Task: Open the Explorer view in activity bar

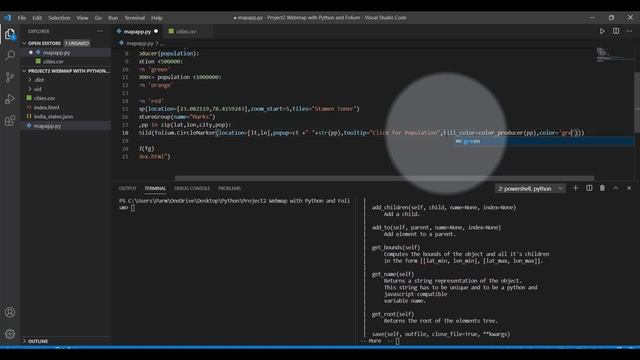Action: (x=10, y=34)
